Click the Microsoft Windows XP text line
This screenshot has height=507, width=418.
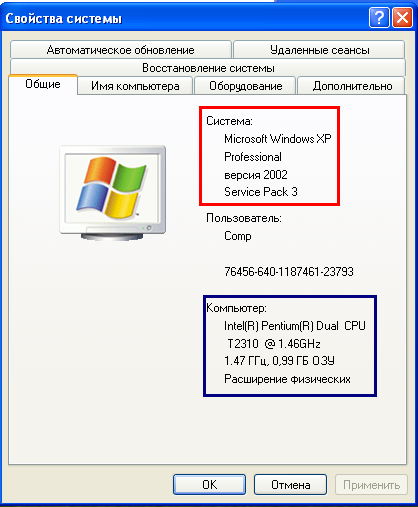[278, 139]
